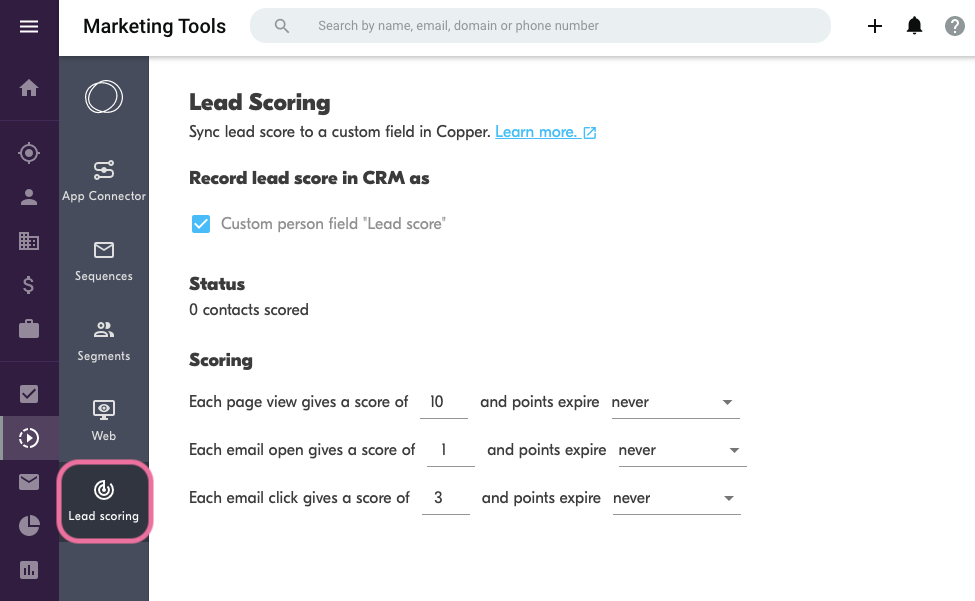The height and width of the screenshot is (601, 975).
Task: Click the "0 contacts scored" status text
Action: click(x=249, y=310)
